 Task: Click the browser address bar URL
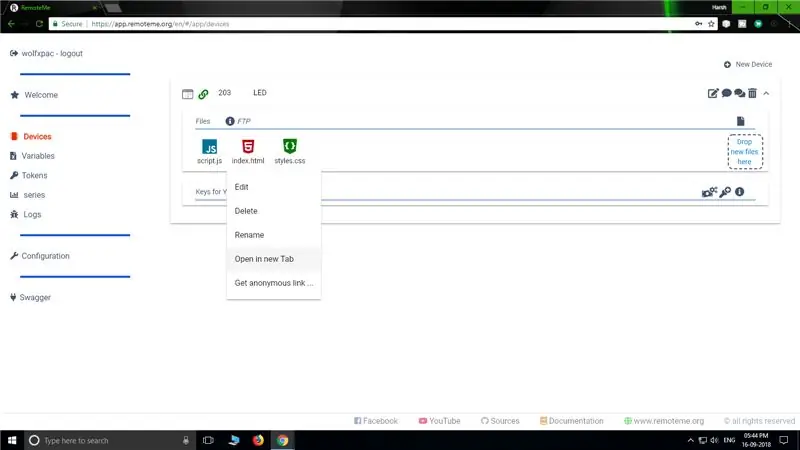click(160, 24)
